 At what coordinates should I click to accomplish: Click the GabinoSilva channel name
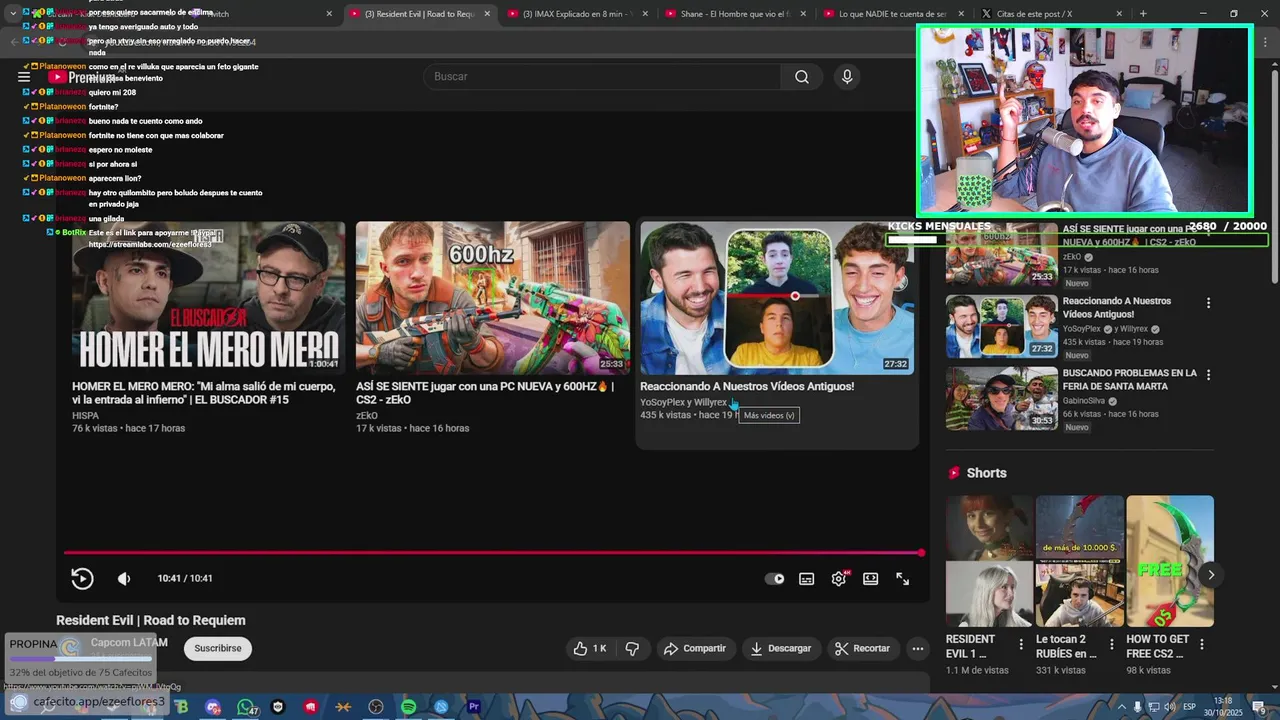point(1084,401)
